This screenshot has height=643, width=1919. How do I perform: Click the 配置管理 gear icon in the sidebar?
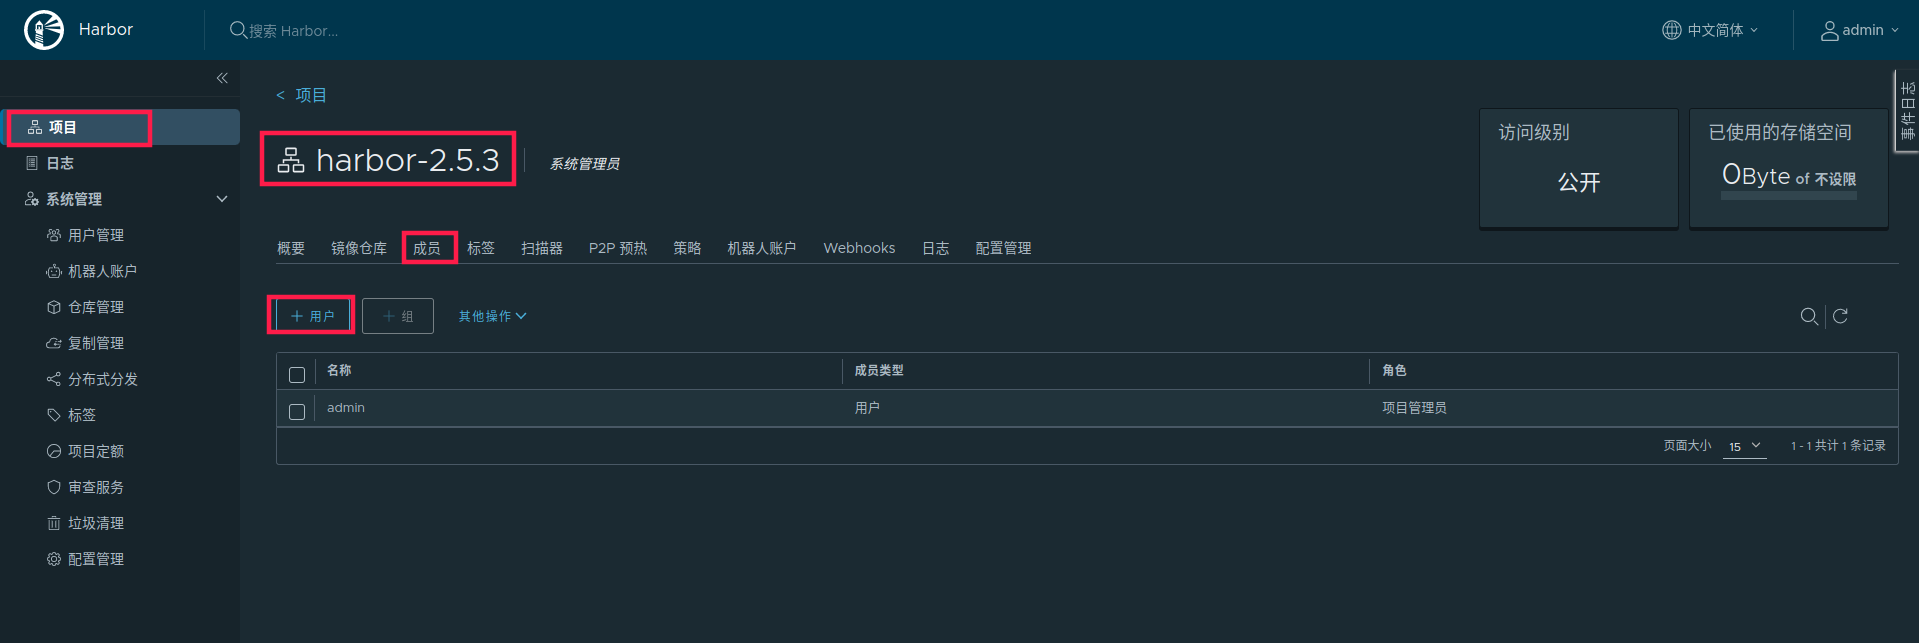[54, 559]
